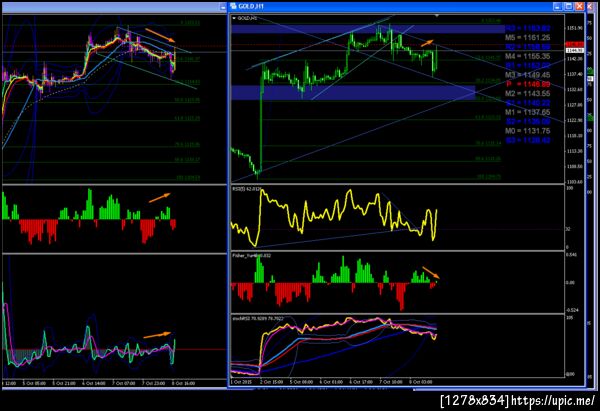This screenshot has height=411, width=600.
Task: Click the M4 = 1155.35 pivot label
Action: [528, 56]
